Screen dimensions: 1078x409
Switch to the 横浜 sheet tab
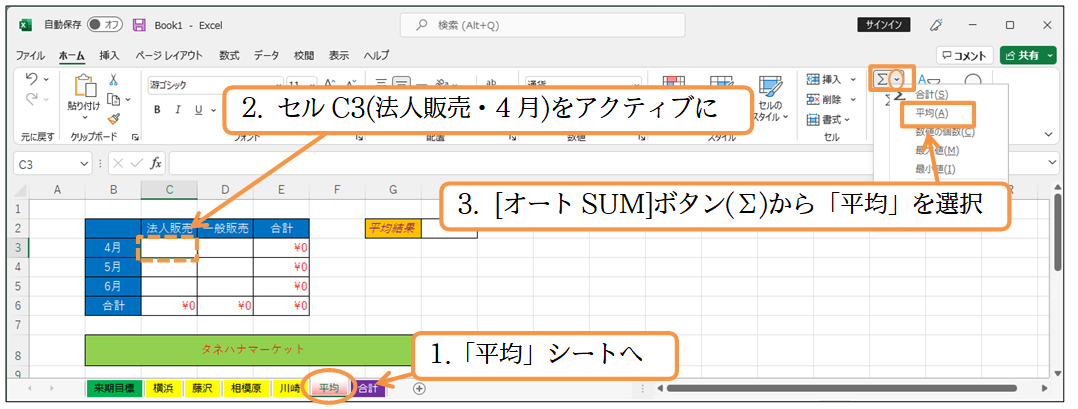(163, 388)
